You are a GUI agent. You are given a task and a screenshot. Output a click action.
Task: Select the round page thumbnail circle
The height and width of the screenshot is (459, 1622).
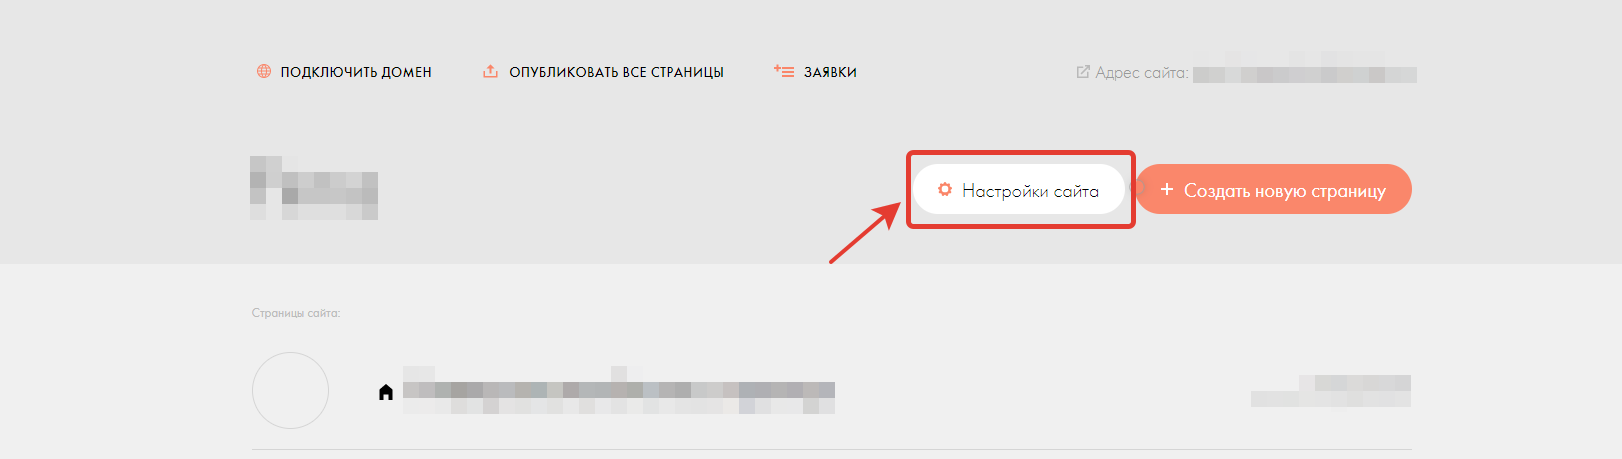point(290,390)
